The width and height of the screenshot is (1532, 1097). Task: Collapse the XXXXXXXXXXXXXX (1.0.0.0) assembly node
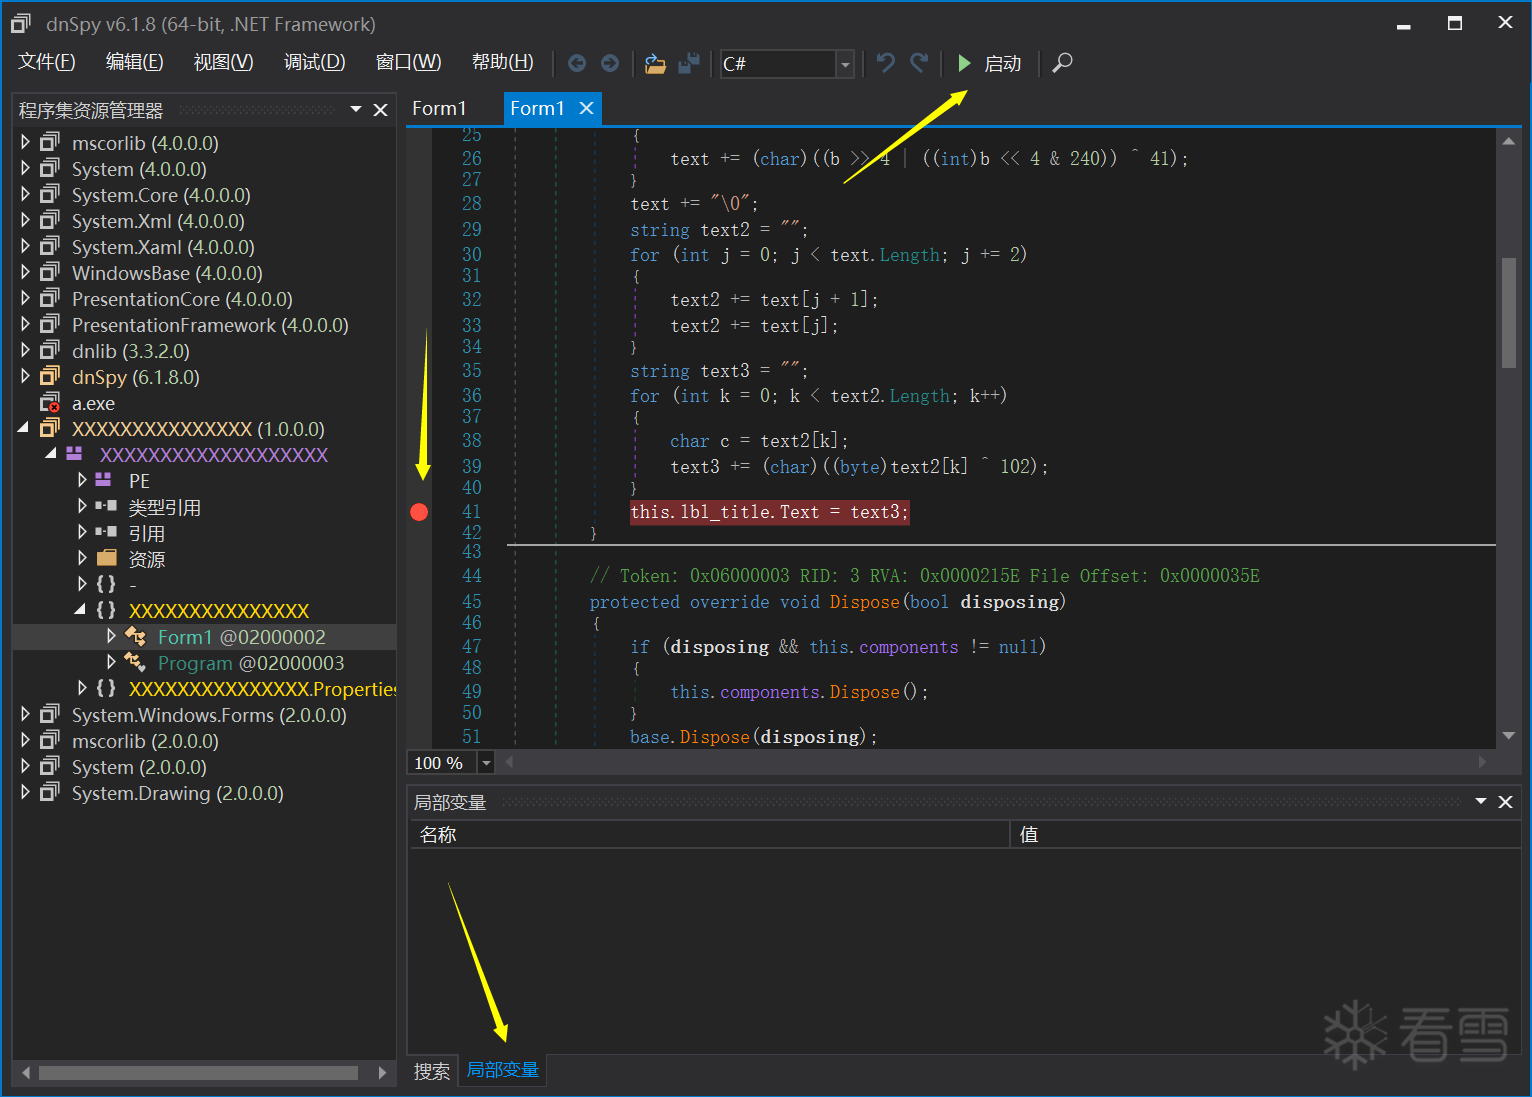point(24,428)
